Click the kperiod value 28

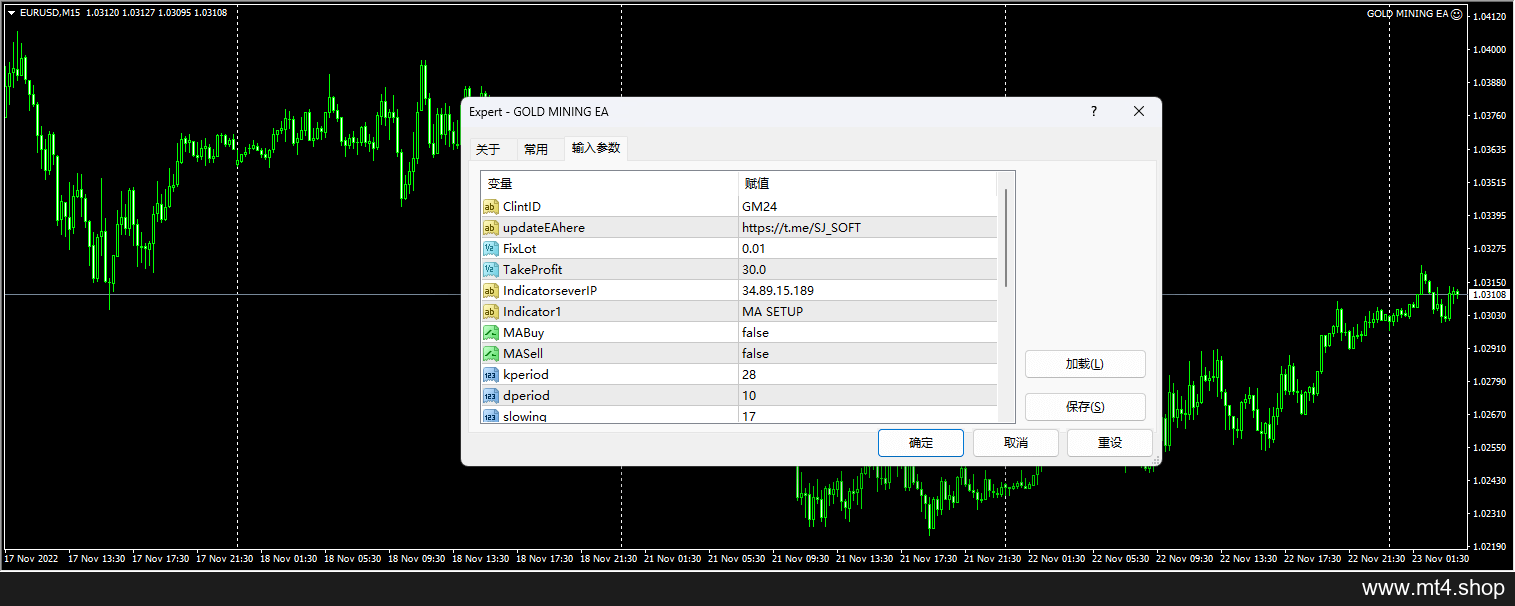point(867,375)
